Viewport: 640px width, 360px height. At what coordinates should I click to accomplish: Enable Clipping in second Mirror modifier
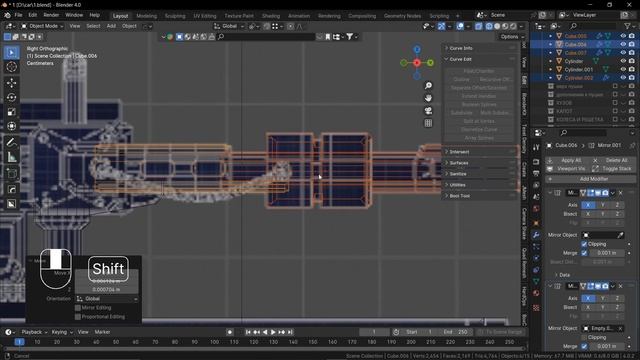click(x=584, y=338)
